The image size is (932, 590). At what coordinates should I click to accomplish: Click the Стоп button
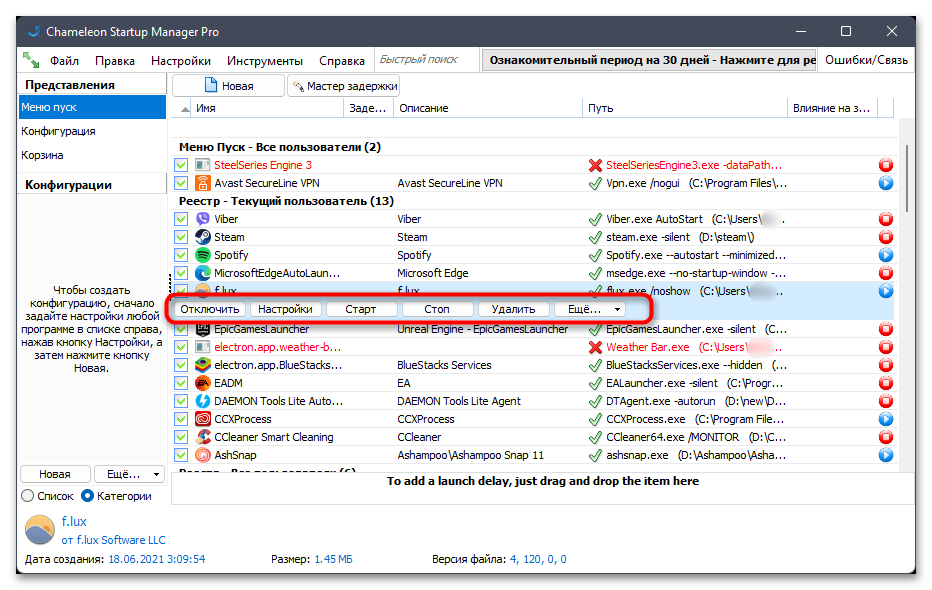click(x=437, y=309)
